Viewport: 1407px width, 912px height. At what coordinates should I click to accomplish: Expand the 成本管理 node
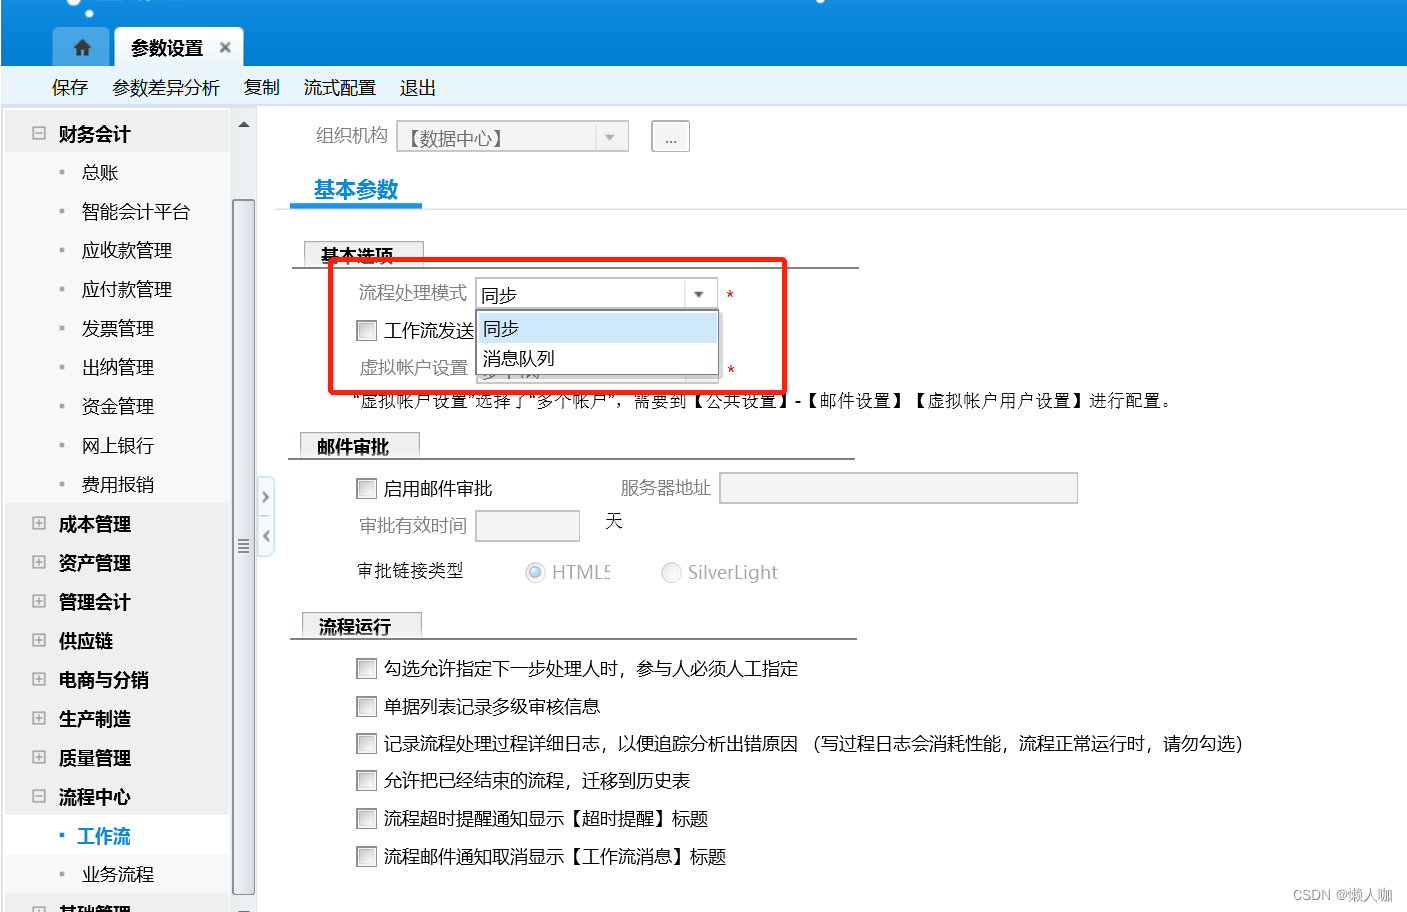click(x=39, y=523)
